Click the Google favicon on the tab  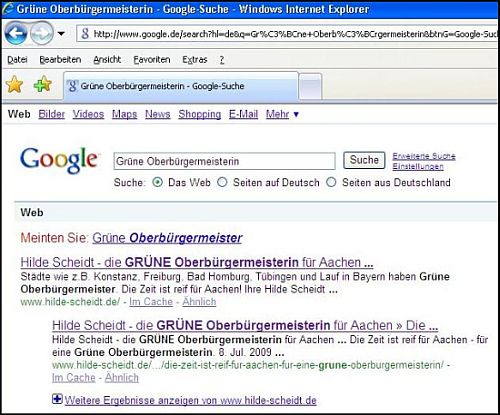point(72,86)
